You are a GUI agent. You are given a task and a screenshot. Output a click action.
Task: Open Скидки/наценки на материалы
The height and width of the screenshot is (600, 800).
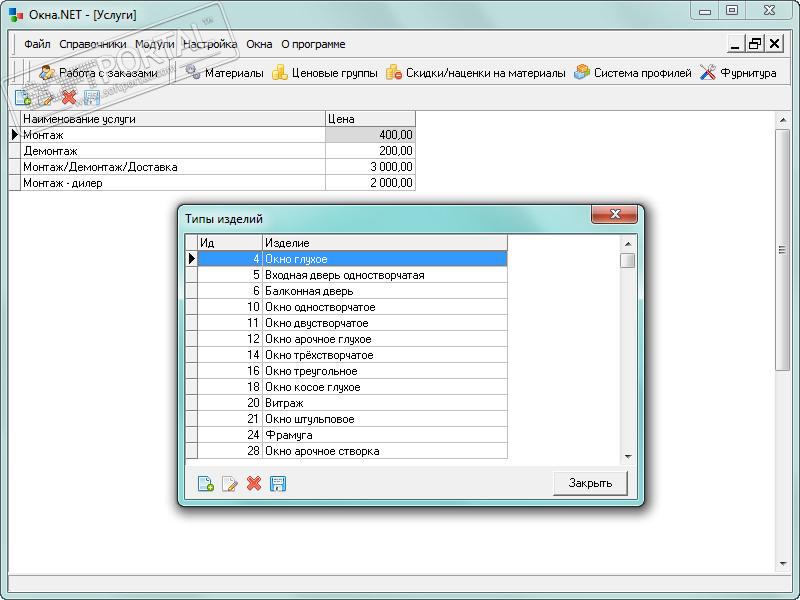(476, 73)
